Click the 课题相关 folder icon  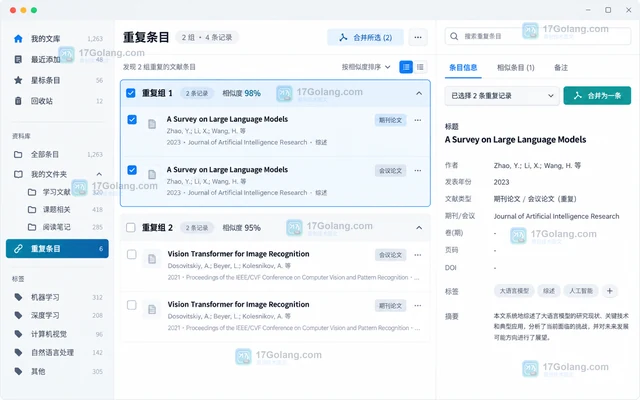tap(32, 209)
